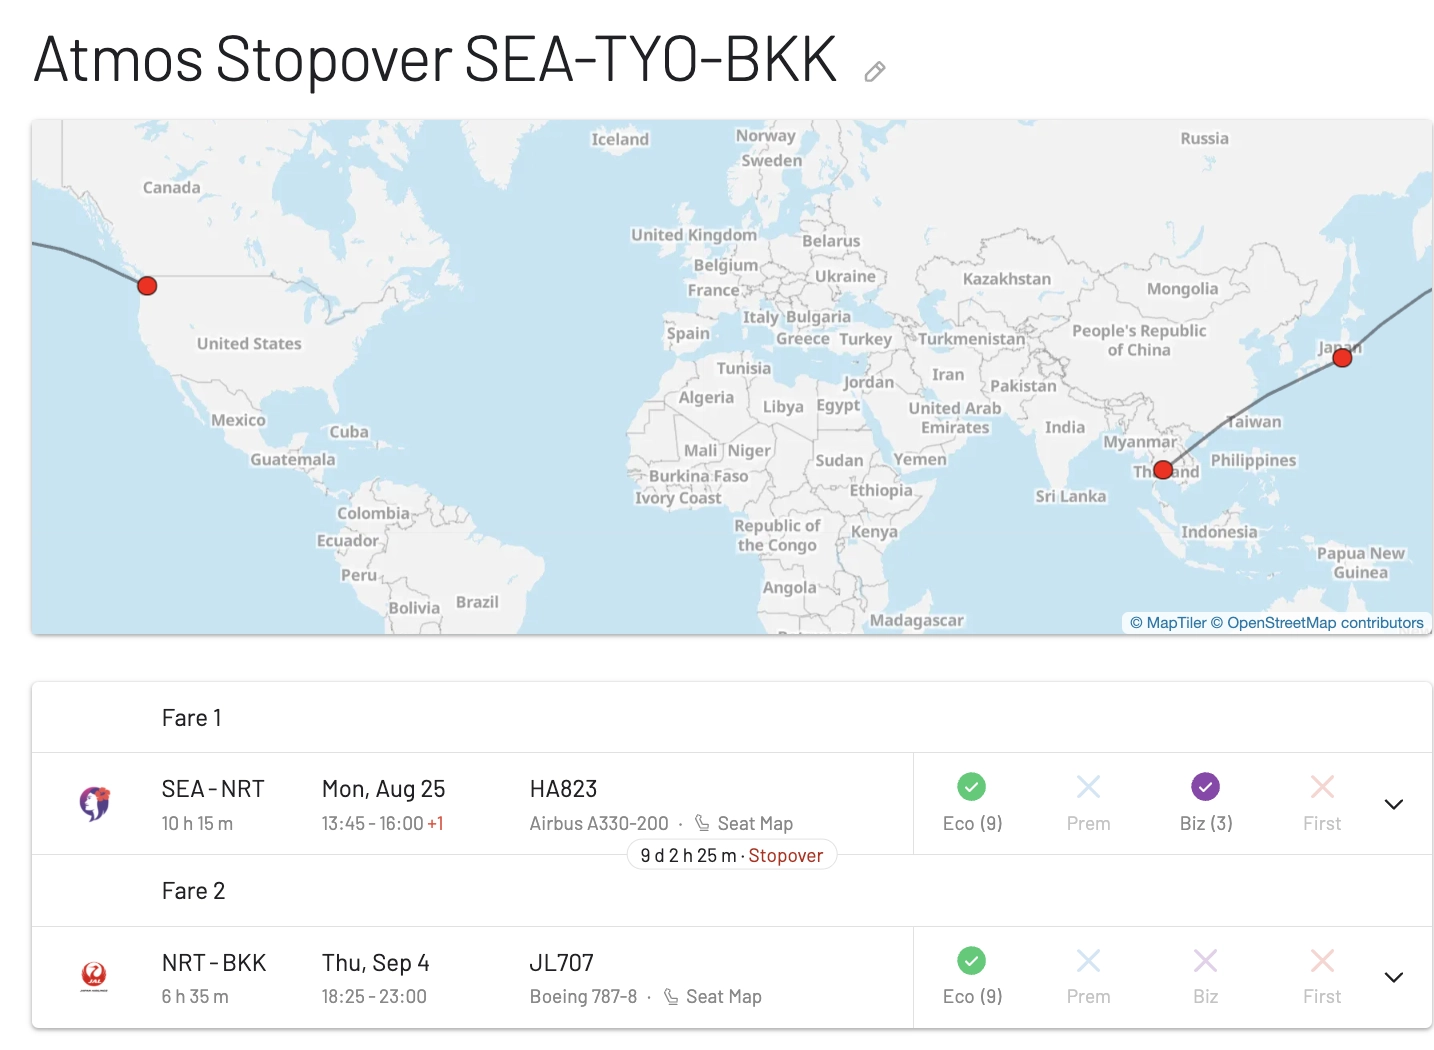Click the Biz (3) label on HA823 row
This screenshot has width=1434, height=1050.
click(1206, 823)
